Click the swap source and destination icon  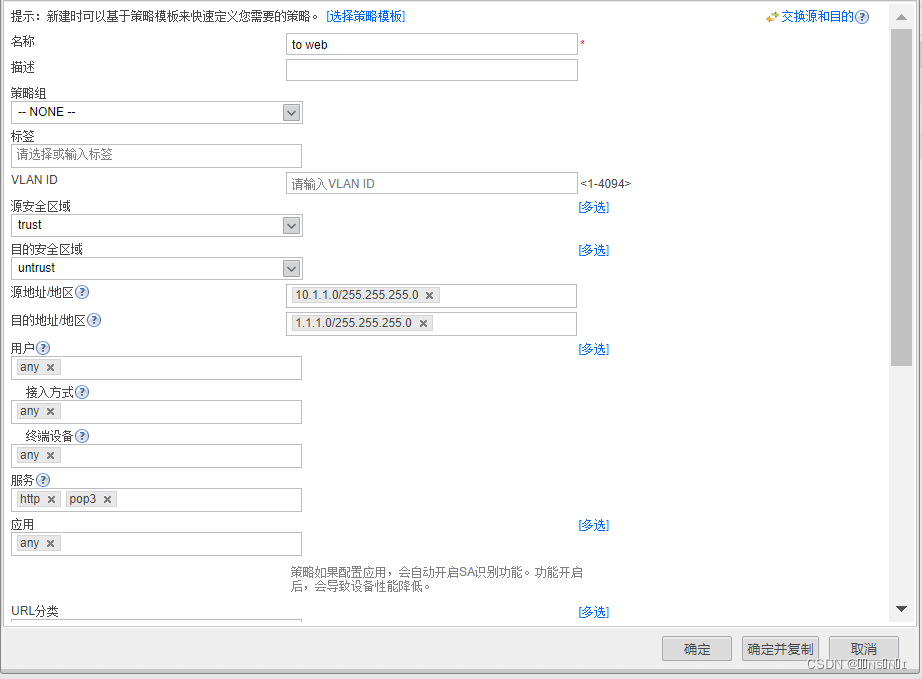click(x=772, y=17)
